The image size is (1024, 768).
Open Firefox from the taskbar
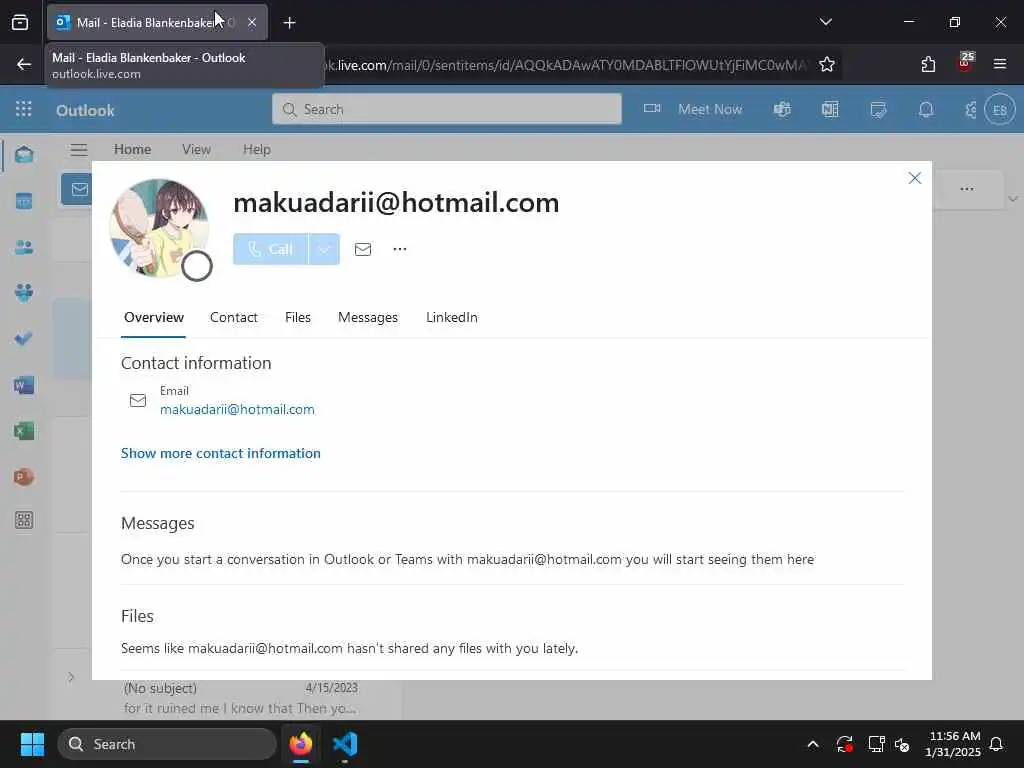click(x=301, y=744)
